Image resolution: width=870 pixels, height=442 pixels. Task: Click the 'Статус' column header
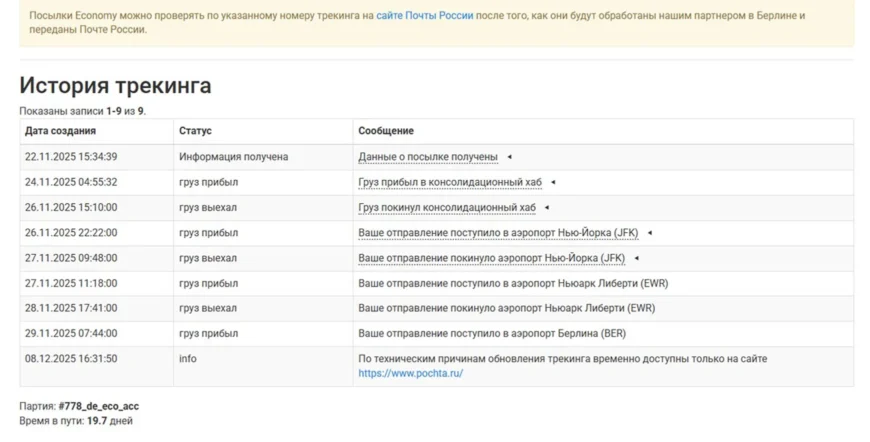click(x=195, y=131)
